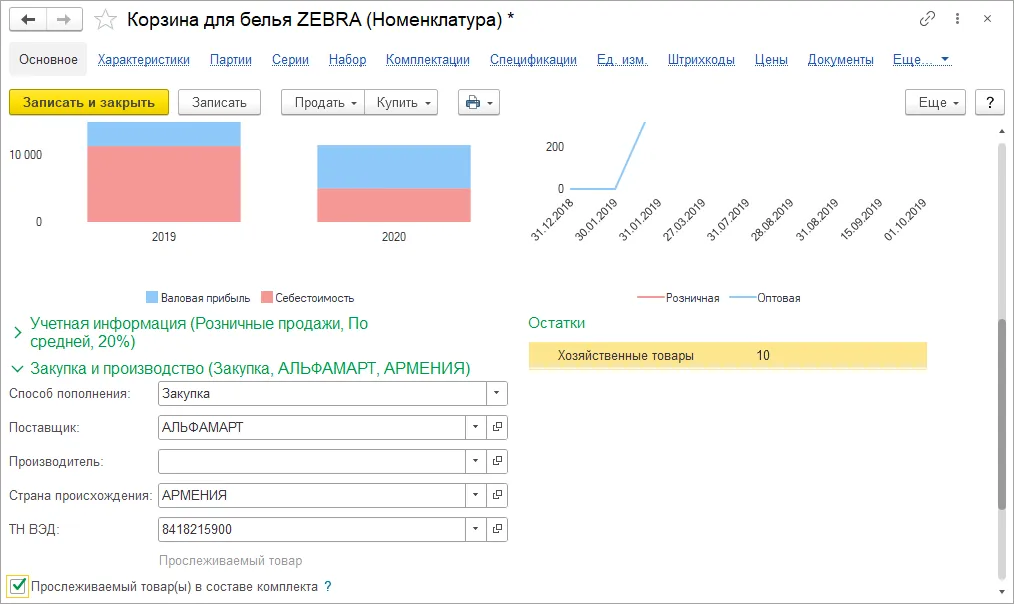The height and width of the screenshot is (604, 1014).
Task: Open the Способ пополнения dropdown
Action: (495, 393)
